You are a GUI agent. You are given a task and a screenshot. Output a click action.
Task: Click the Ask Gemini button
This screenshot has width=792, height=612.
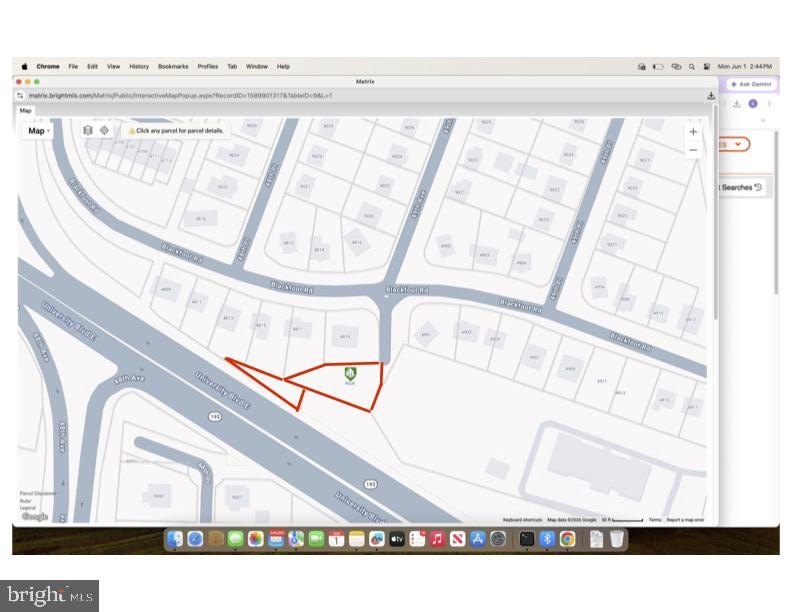pos(752,84)
